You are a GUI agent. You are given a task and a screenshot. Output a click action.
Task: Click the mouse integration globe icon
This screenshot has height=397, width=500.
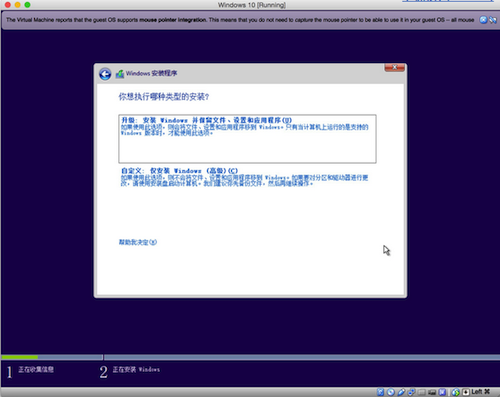455,392
